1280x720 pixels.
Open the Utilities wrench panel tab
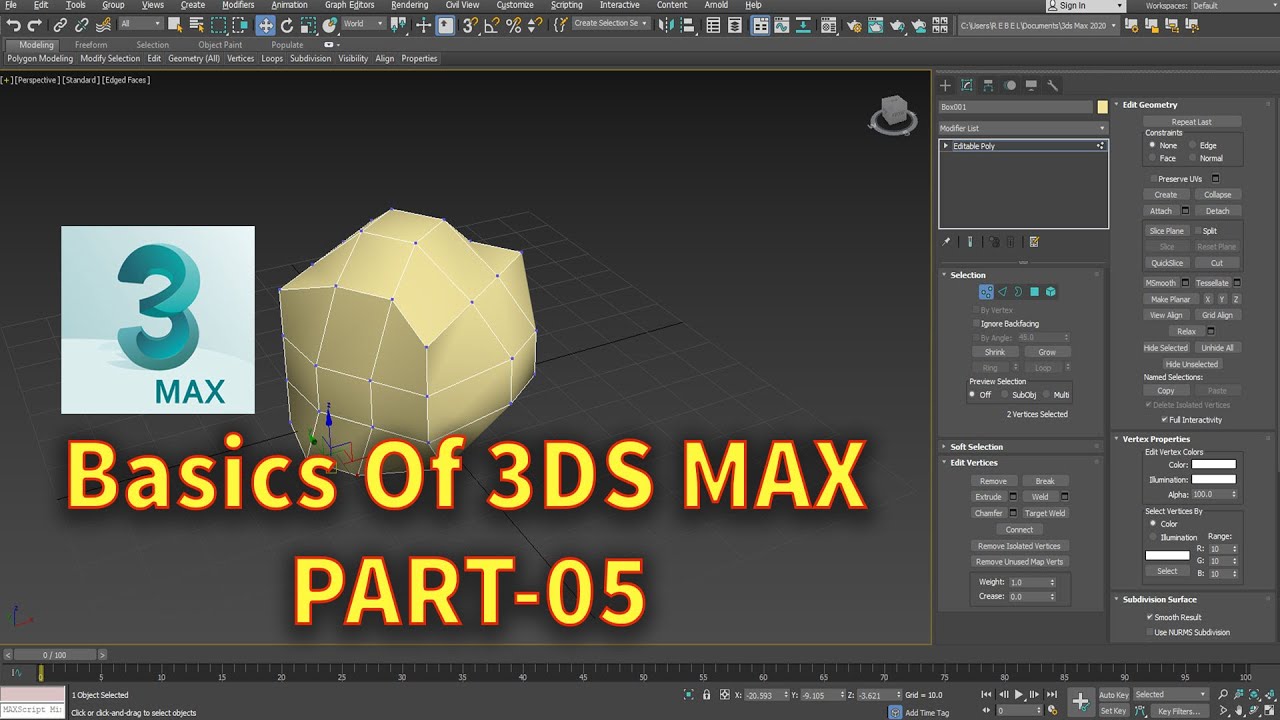[1053, 85]
